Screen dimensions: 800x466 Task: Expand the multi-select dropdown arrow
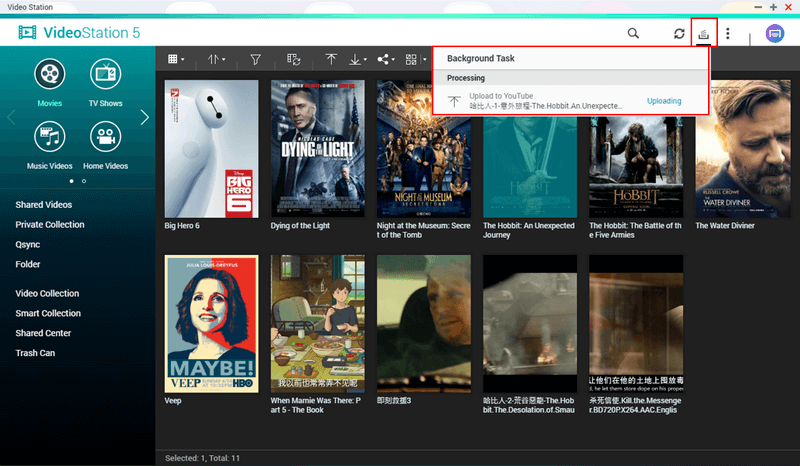pyautogui.click(x=424, y=60)
